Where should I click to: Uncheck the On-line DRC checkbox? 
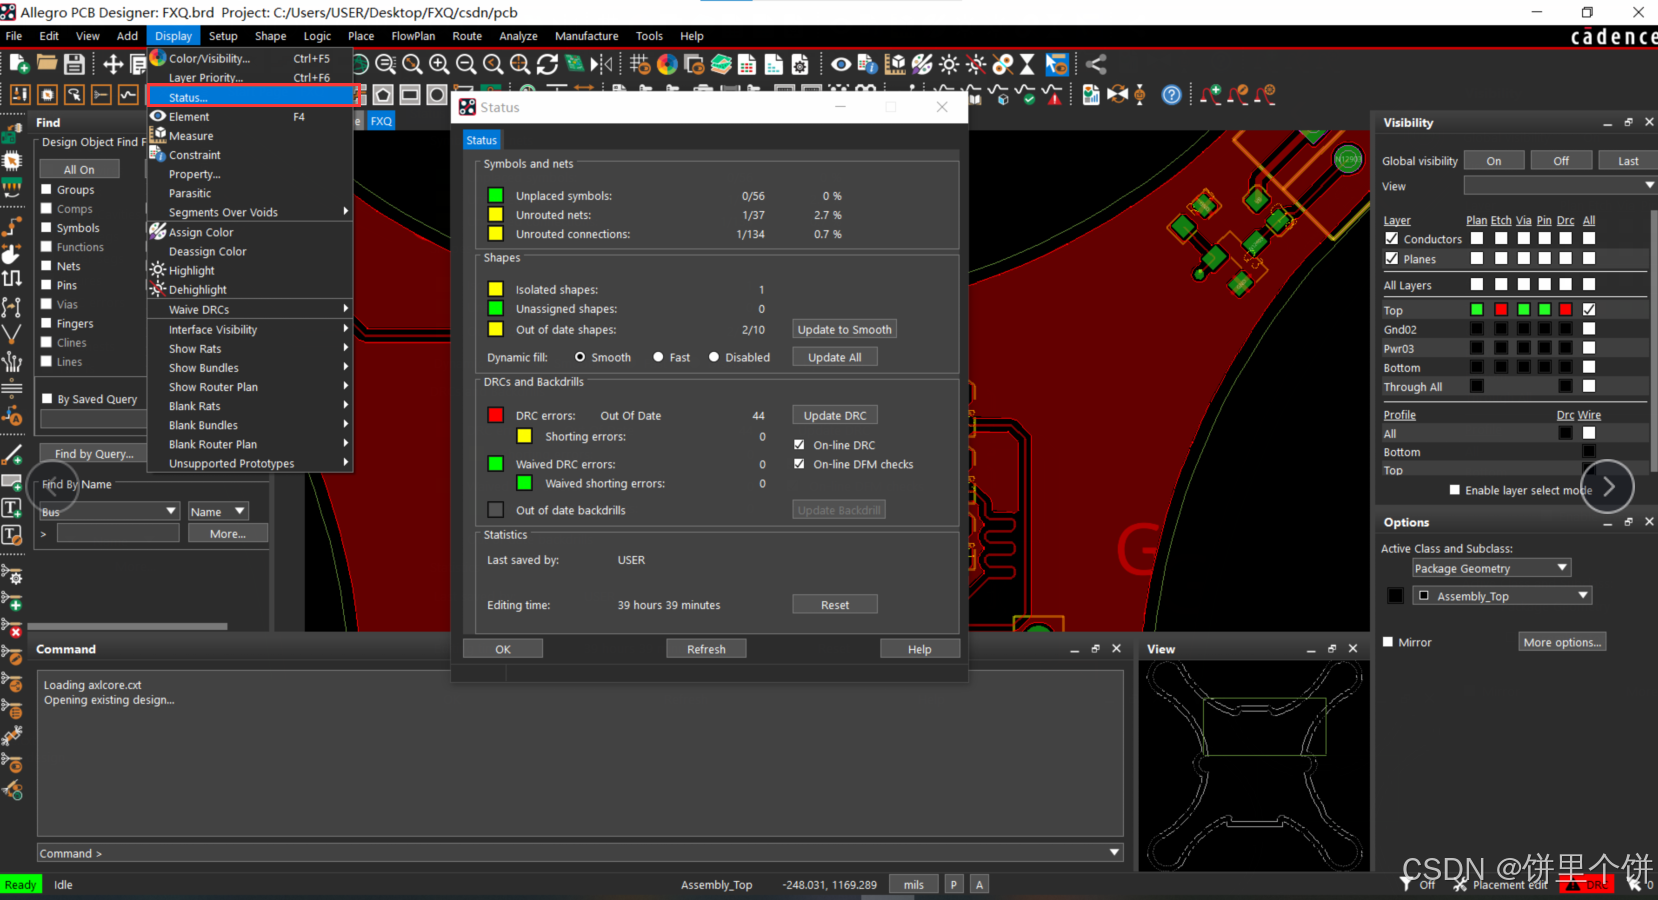tap(799, 445)
